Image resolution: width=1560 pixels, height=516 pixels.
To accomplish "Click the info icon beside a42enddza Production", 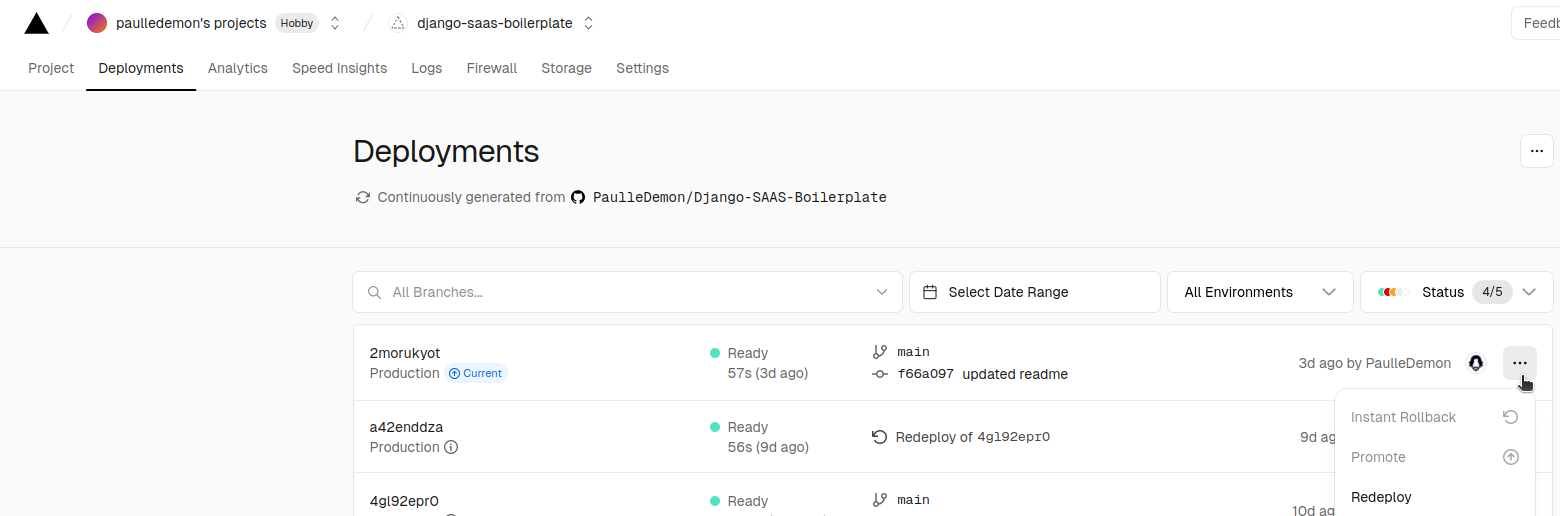I will coord(451,447).
